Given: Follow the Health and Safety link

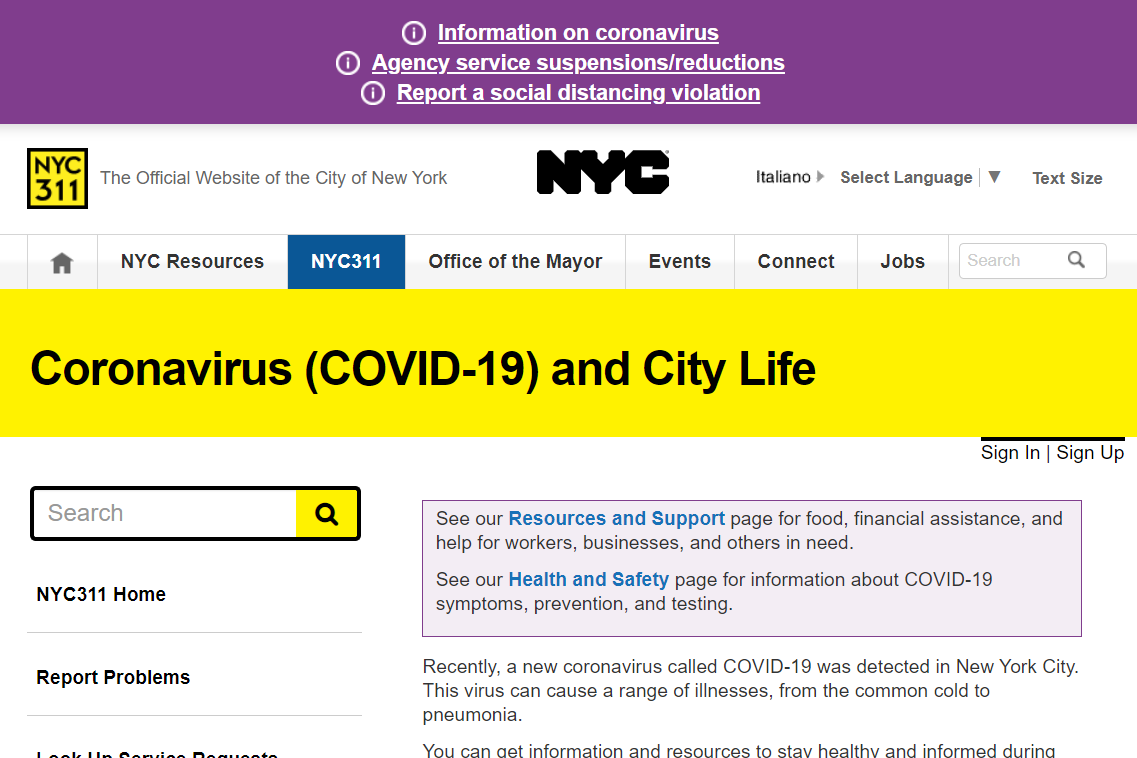Looking at the screenshot, I should coord(588,579).
